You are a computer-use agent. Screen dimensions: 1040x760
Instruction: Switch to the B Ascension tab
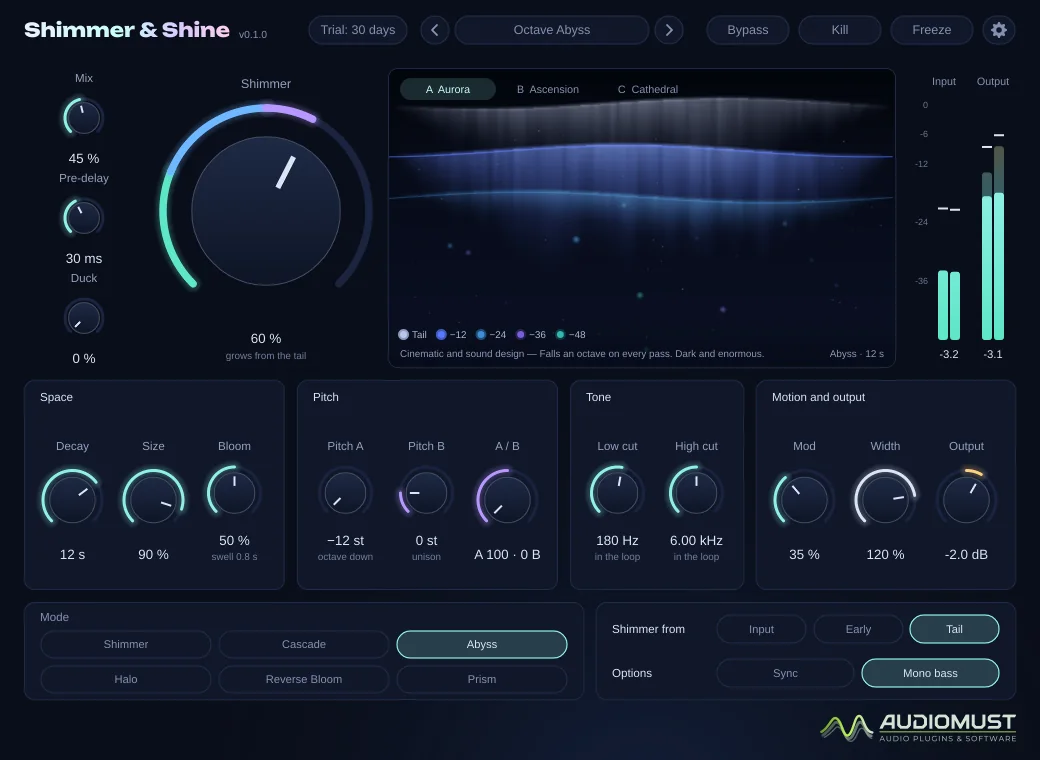point(548,89)
